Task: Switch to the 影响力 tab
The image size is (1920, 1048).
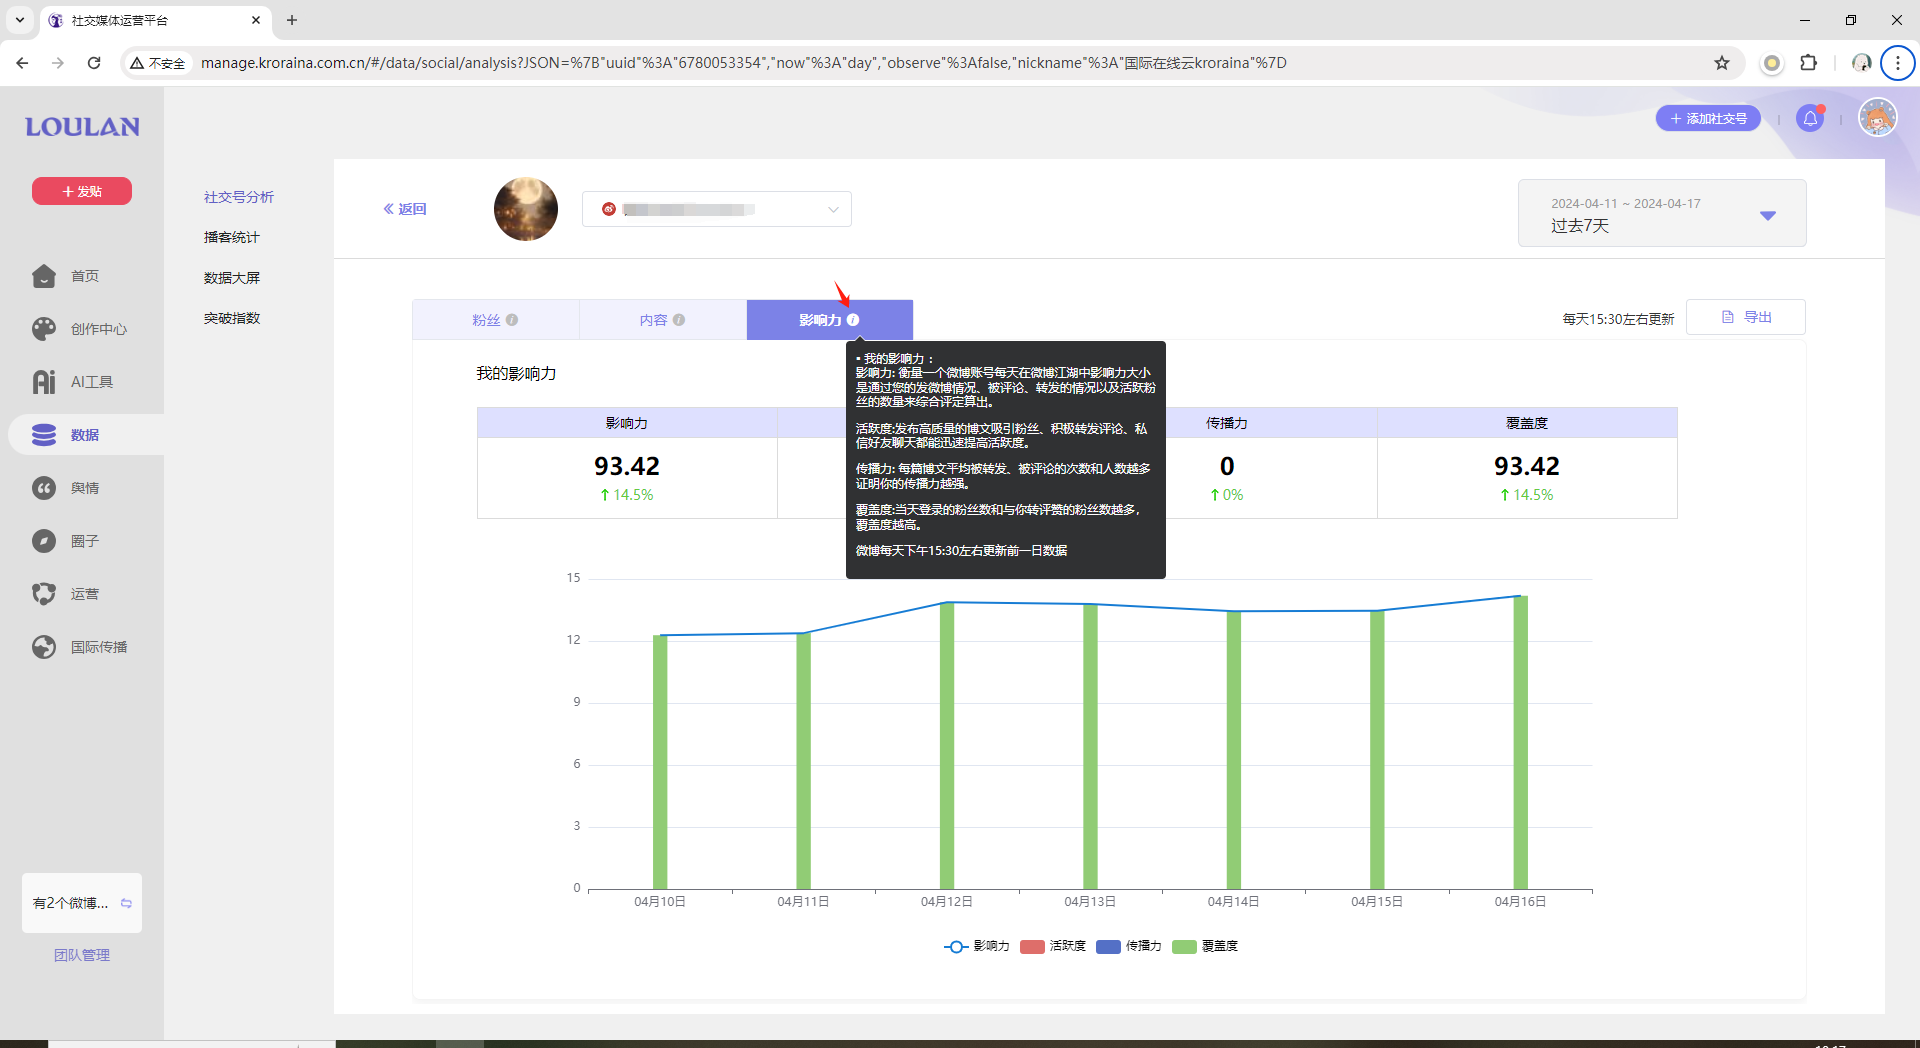Action: [x=829, y=320]
